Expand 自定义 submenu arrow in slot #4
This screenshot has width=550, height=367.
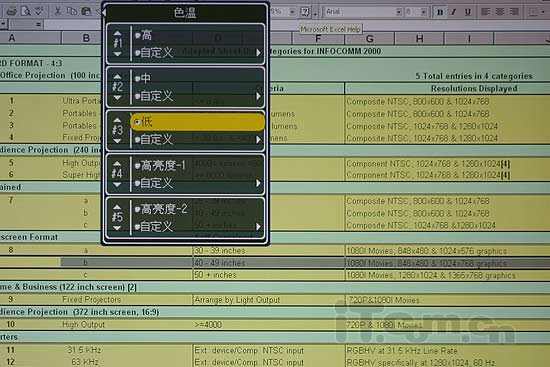tap(259, 183)
